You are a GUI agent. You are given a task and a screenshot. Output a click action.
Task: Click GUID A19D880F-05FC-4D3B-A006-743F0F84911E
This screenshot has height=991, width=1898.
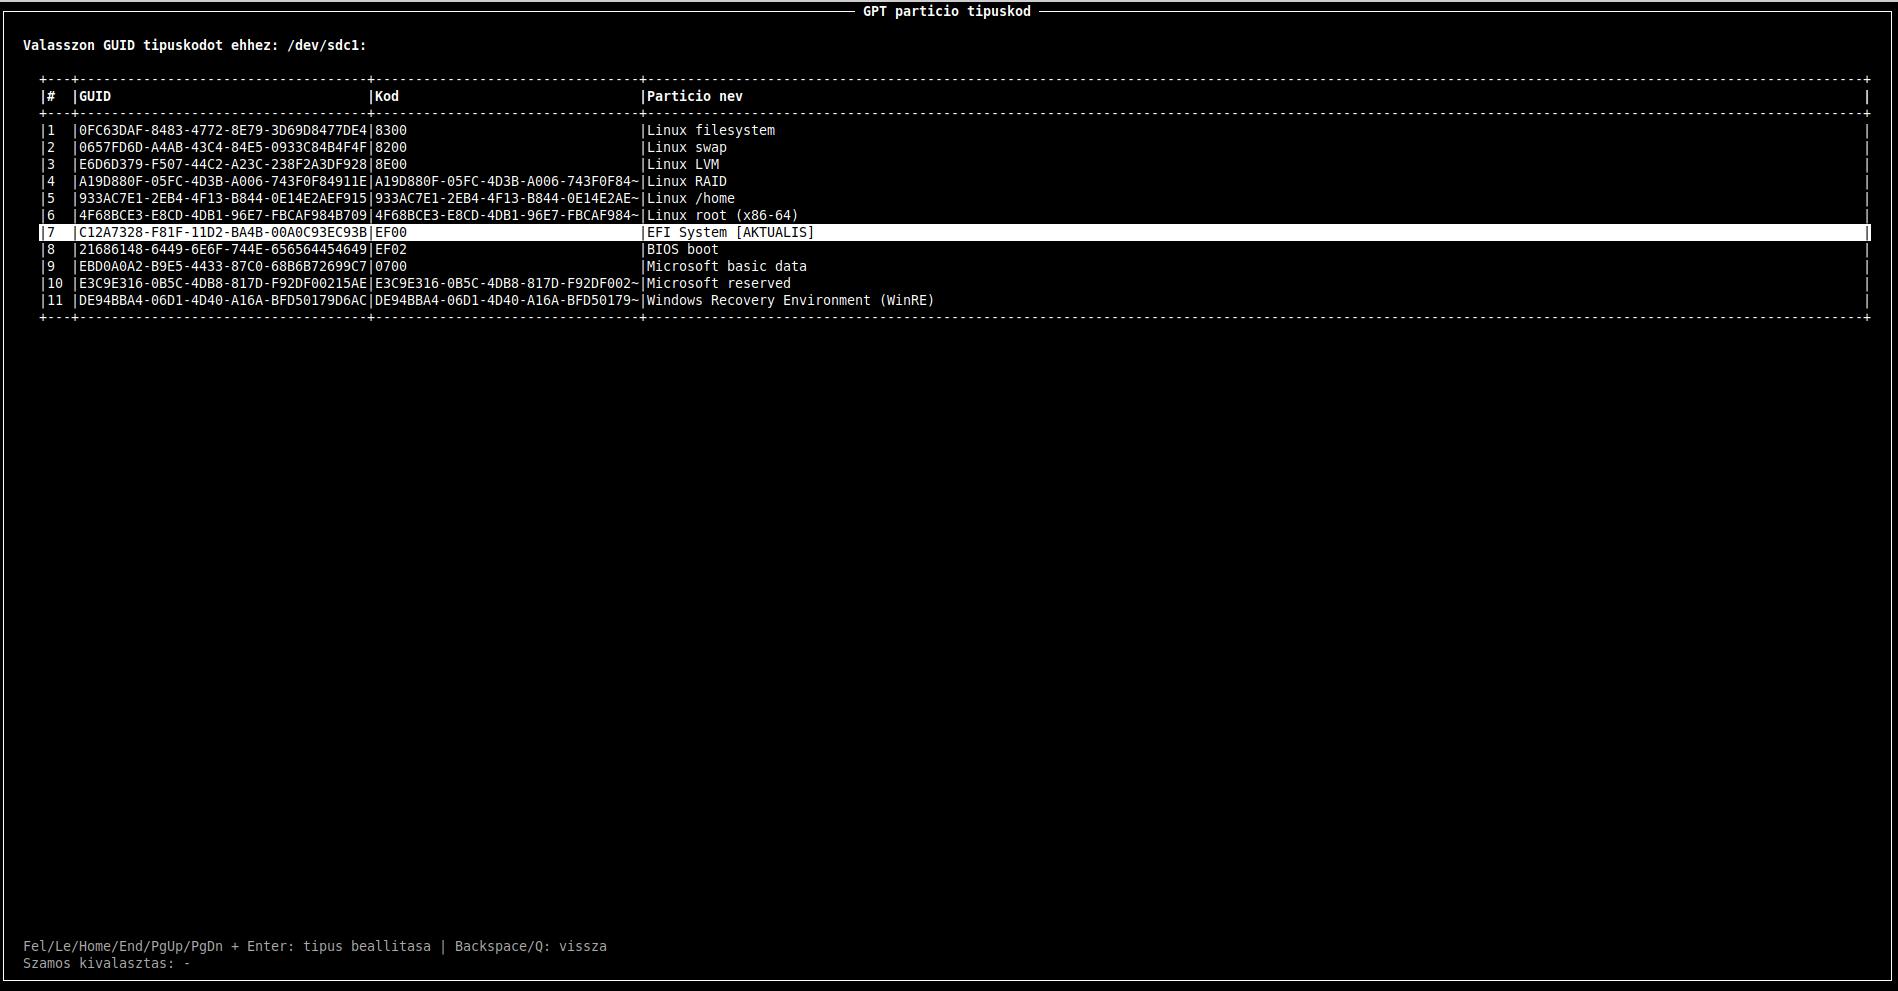point(223,181)
